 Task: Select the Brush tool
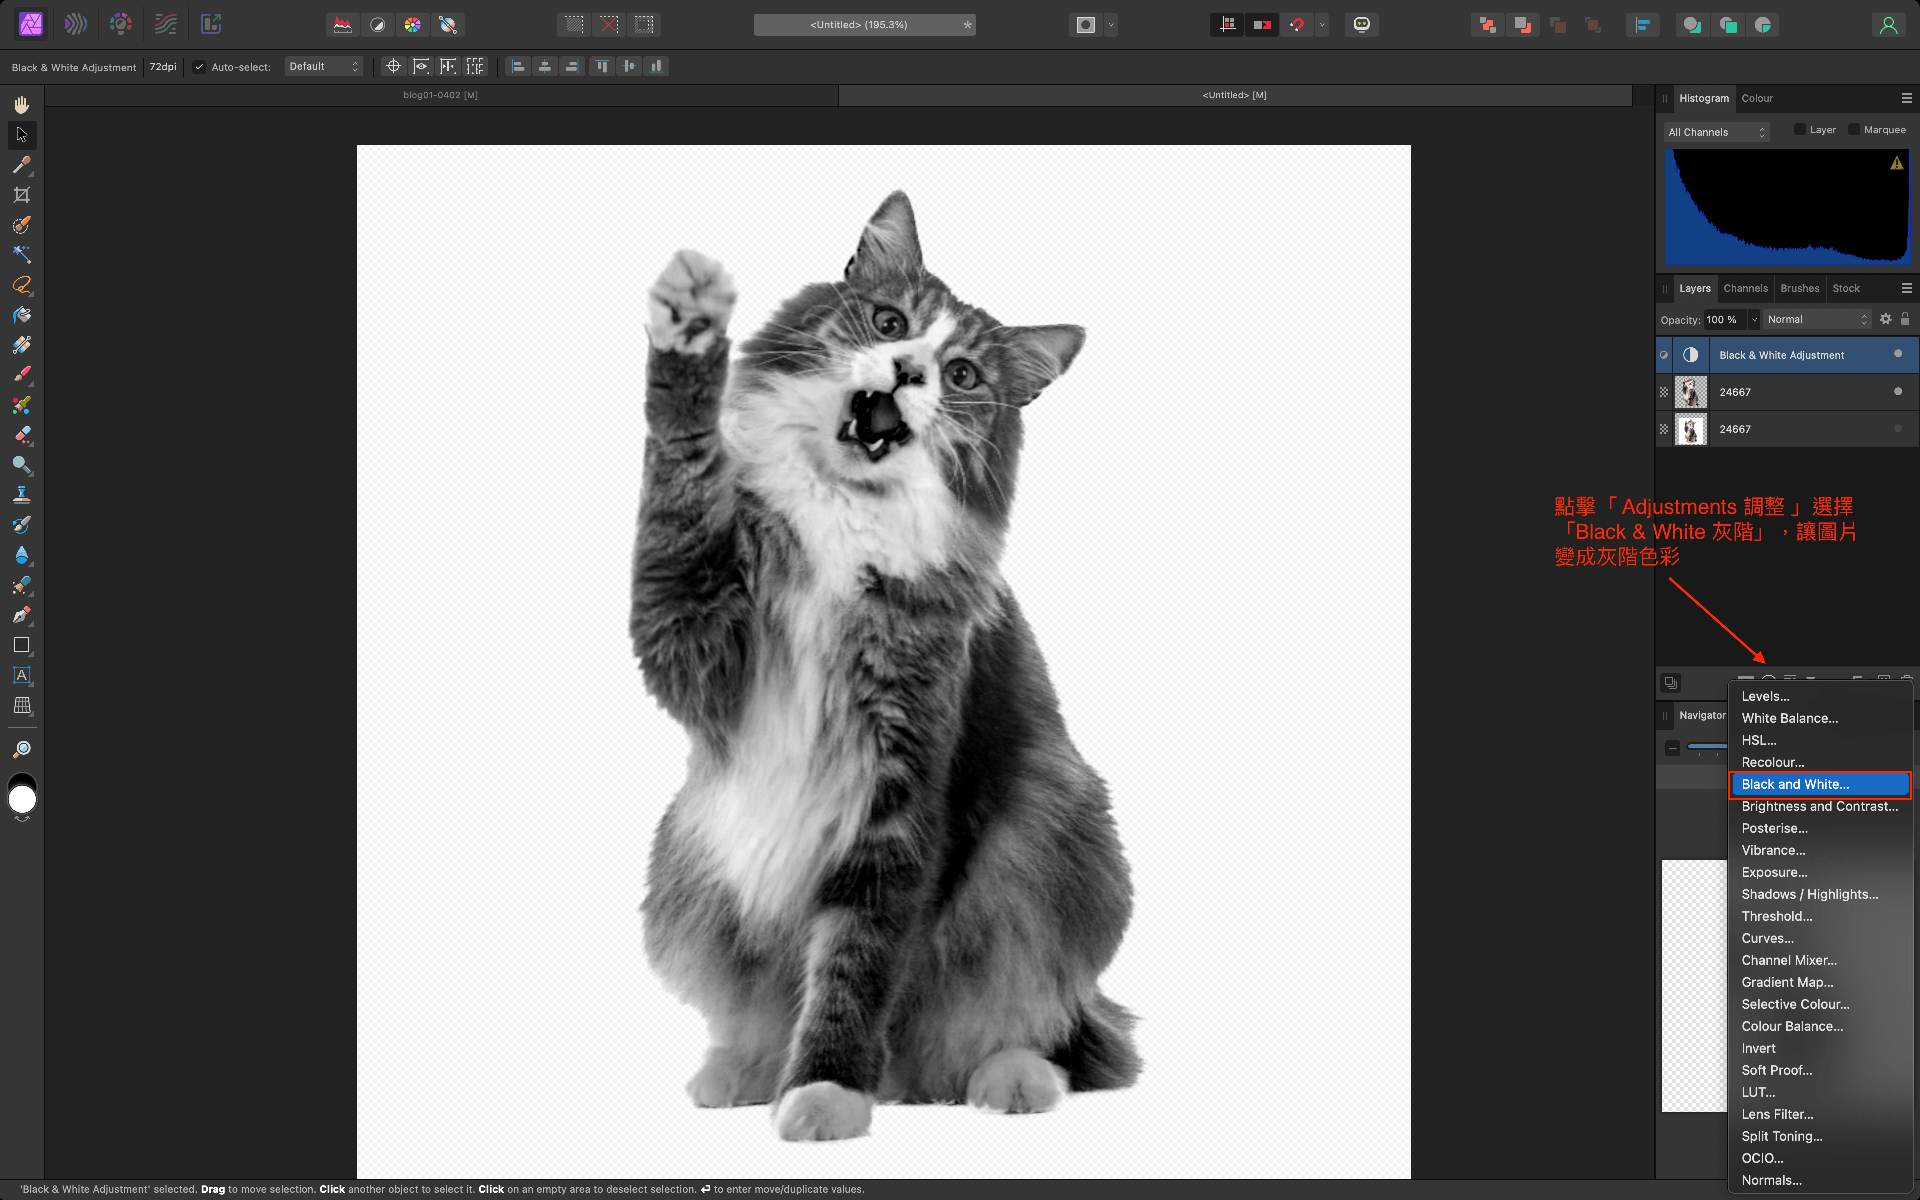tap(21, 375)
